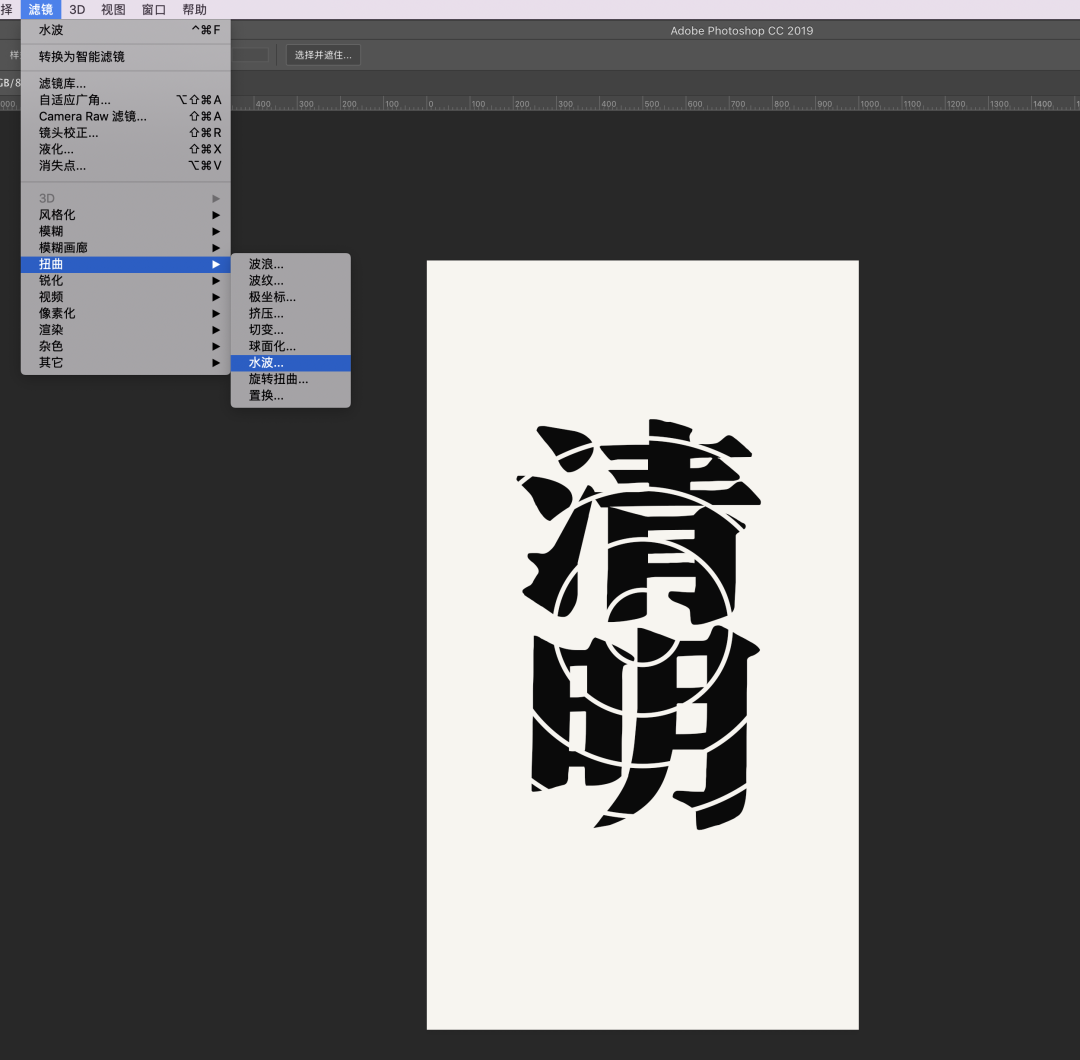Select the Camera Raw 滤镜... entry
Image resolution: width=1080 pixels, height=1060 pixels.
(x=92, y=117)
